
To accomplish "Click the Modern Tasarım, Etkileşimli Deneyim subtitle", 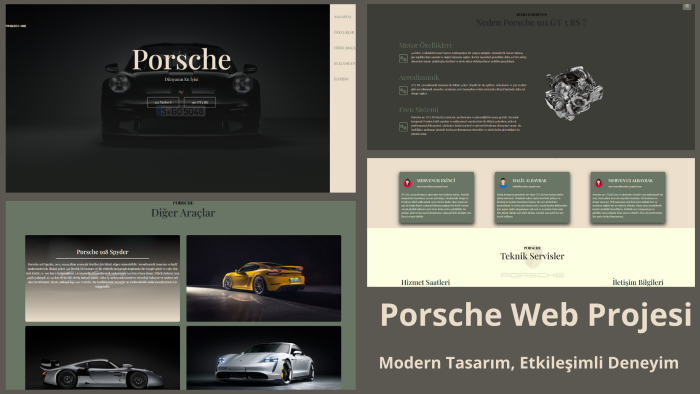I will click(529, 362).
